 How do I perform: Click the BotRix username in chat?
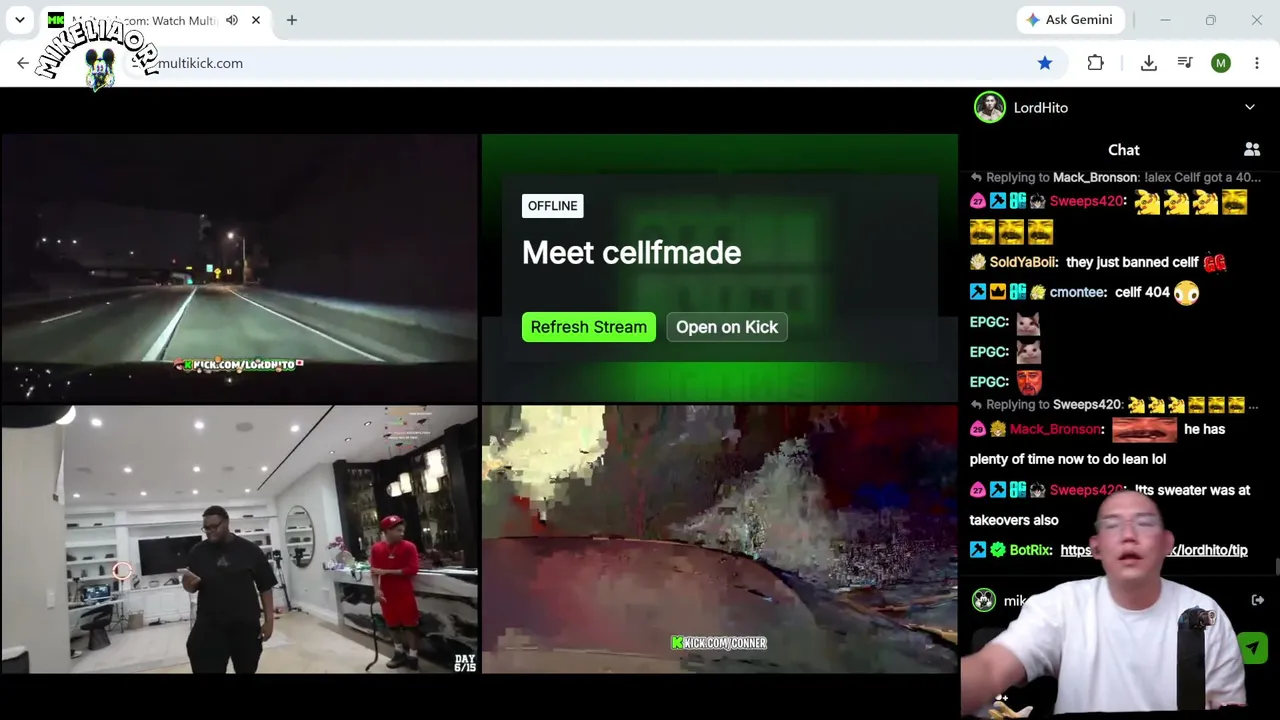coord(1031,550)
